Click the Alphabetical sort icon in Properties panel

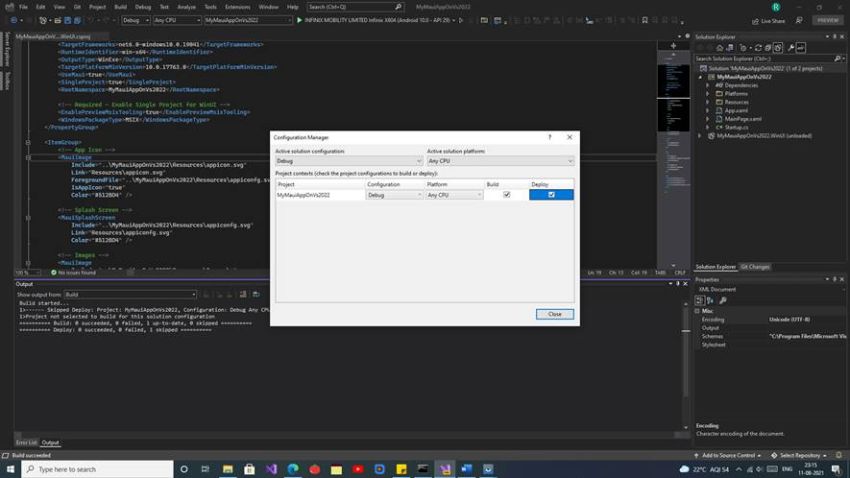click(x=710, y=300)
